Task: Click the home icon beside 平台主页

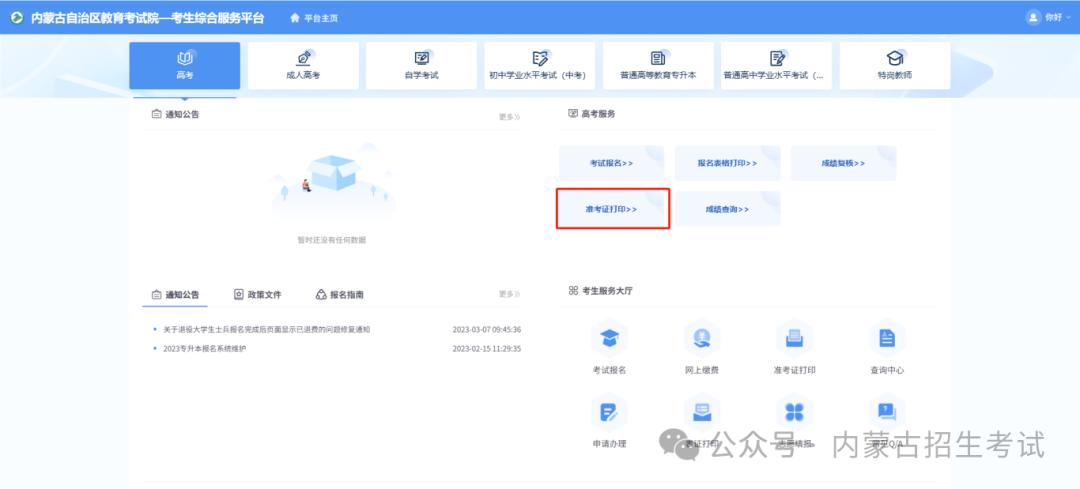Action: click(x=295, y=17)
